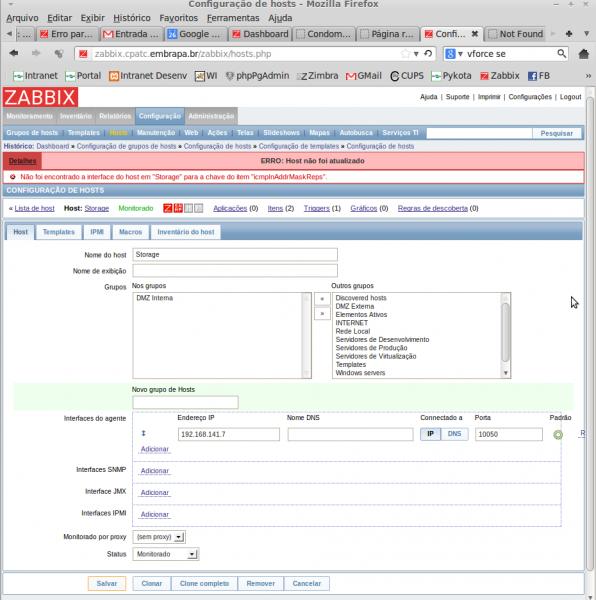The height and width of the screenshot is (600, 596).
Task: Open Inventário do host tab
Action: [186, 232]
